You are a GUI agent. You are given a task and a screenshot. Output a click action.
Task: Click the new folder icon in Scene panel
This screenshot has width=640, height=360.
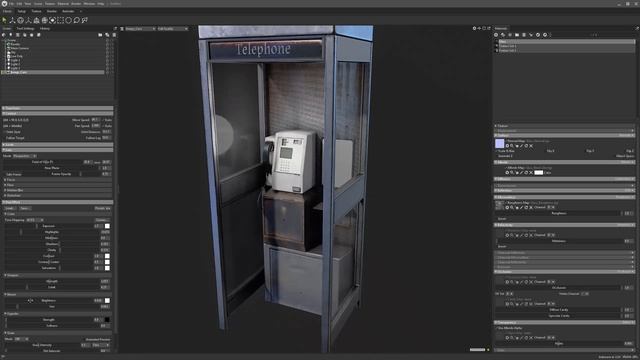[100, 35]
